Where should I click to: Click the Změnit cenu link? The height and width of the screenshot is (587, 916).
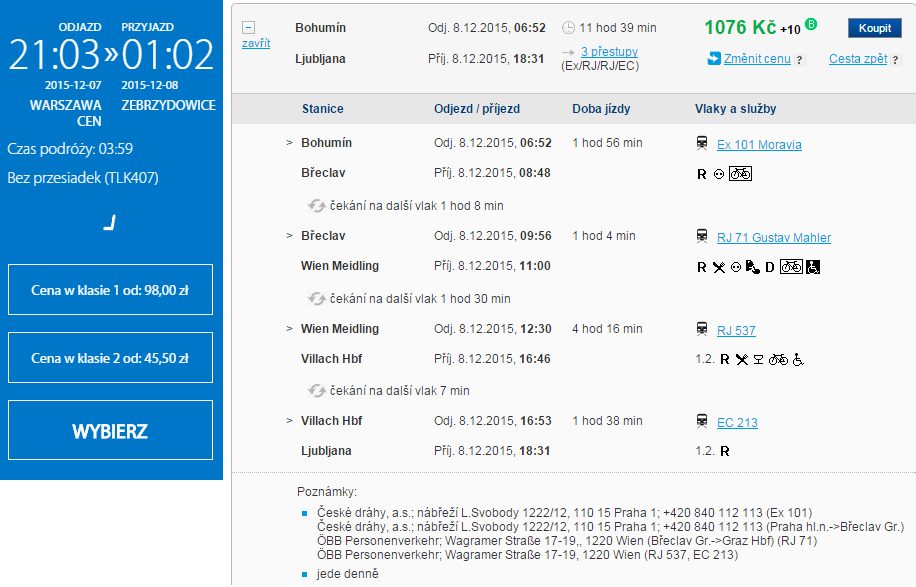pyautogui.click(x=757, y=58)
